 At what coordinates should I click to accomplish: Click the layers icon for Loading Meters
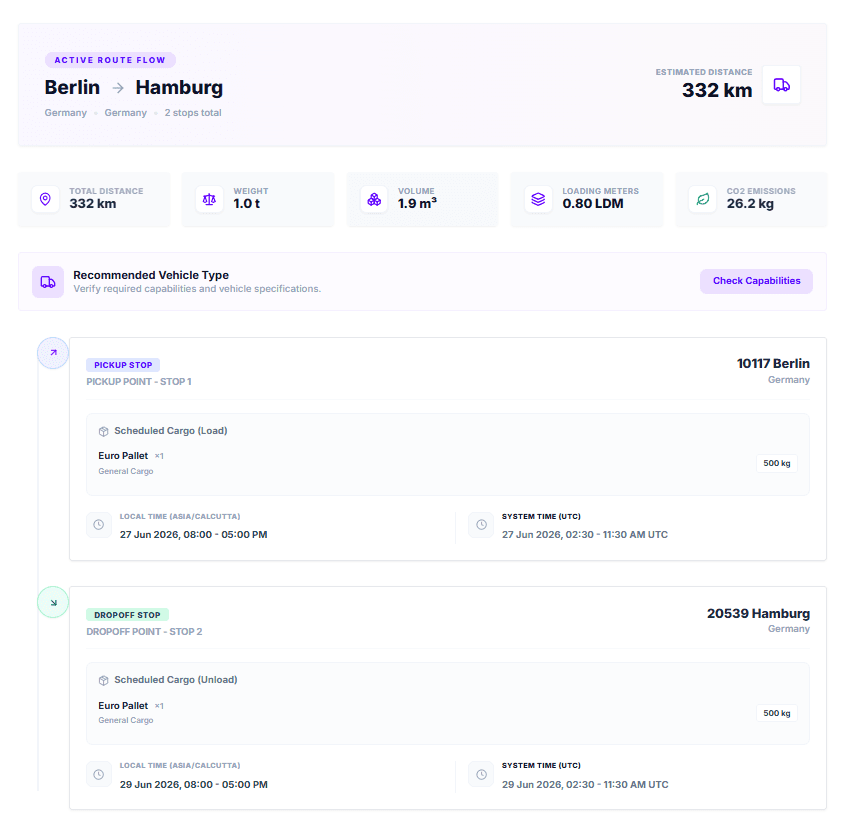[538, 199]
